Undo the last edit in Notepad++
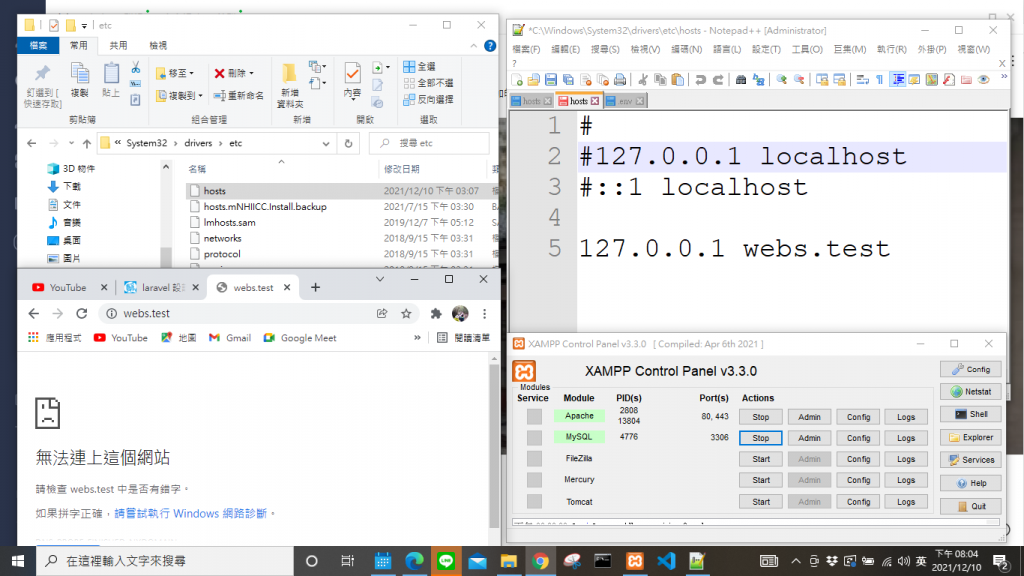 coord(701,80)
